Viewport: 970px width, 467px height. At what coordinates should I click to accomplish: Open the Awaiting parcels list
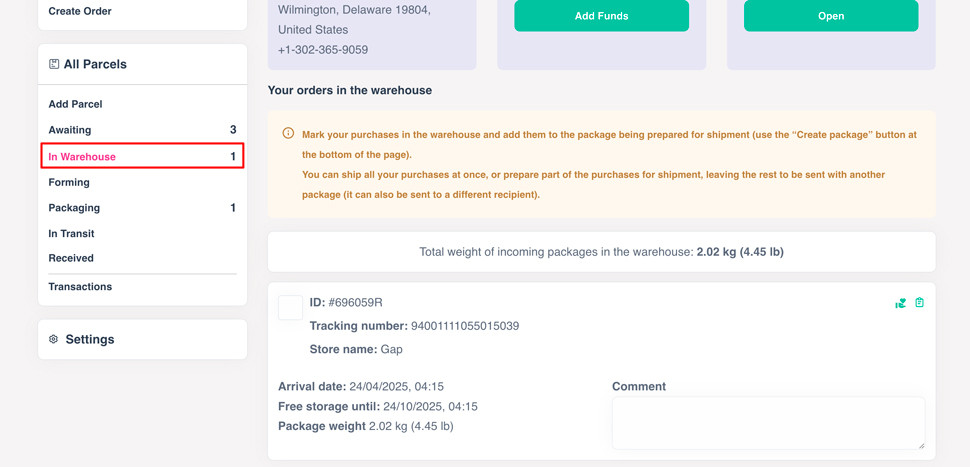click(70, 130)
